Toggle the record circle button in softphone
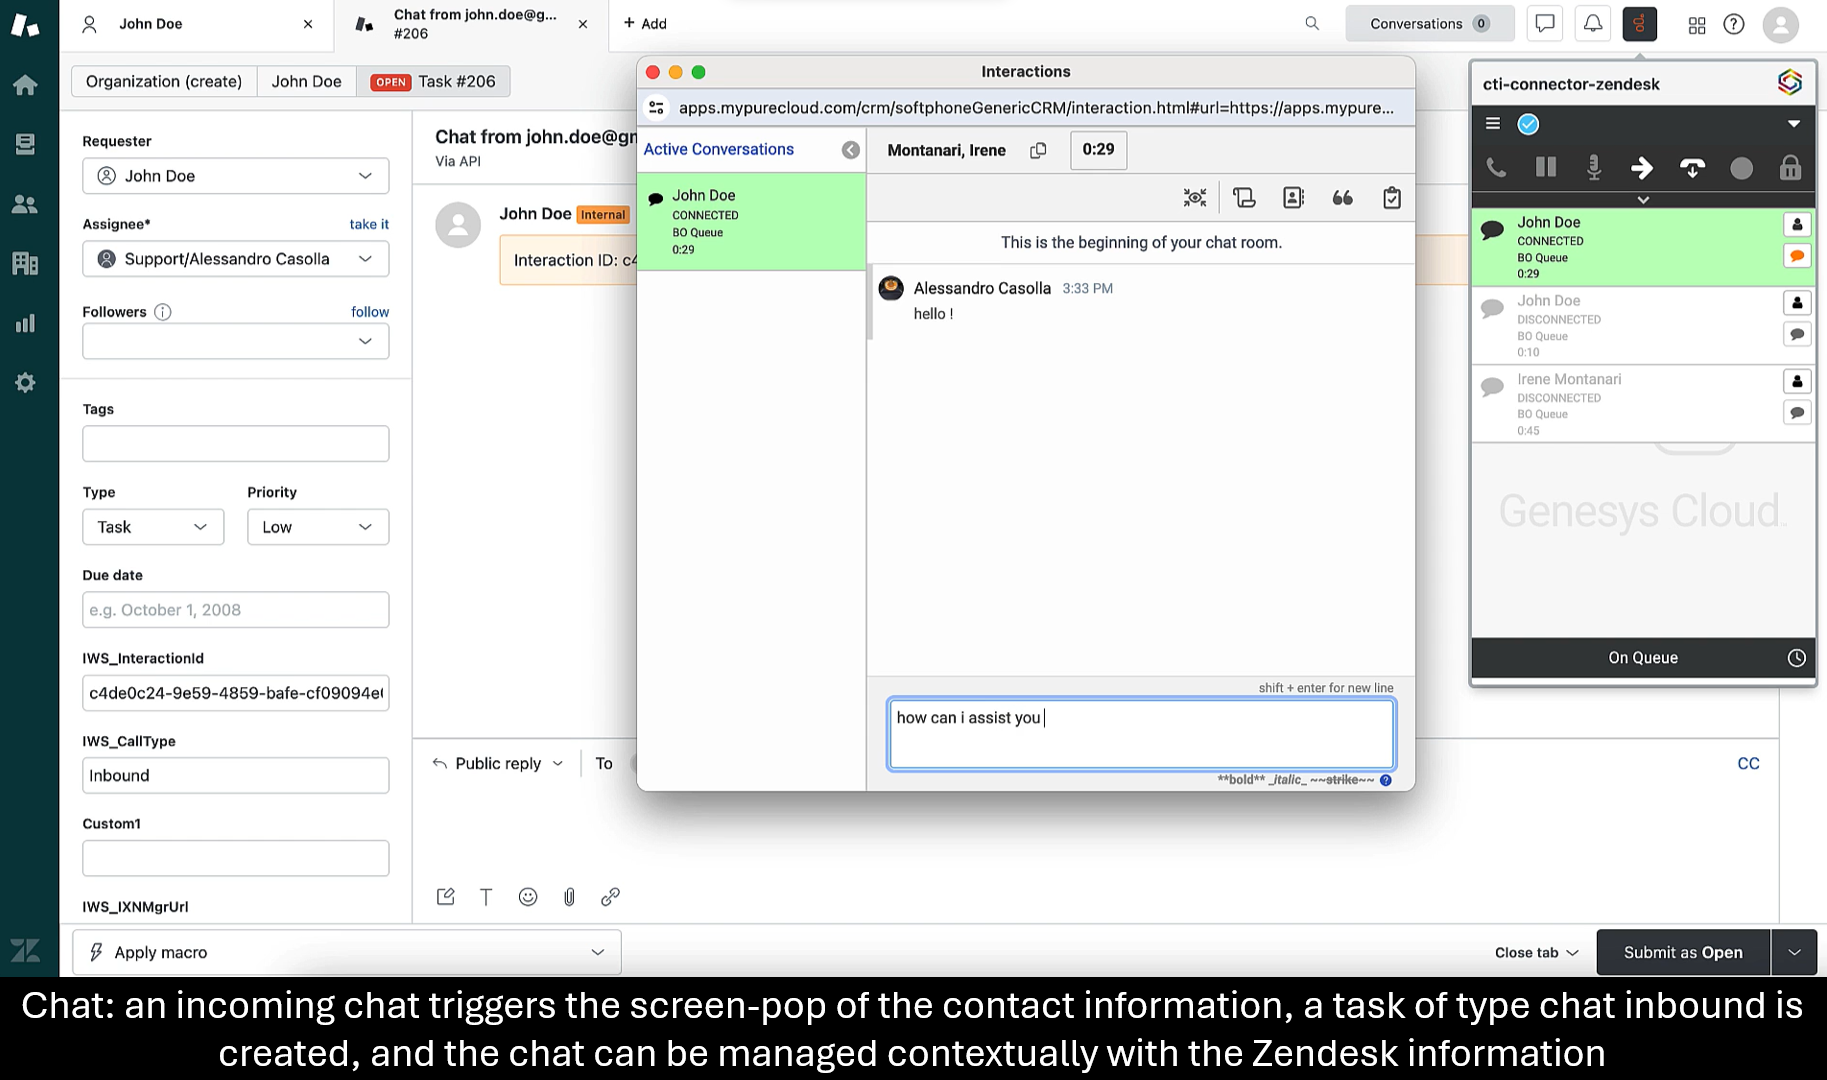This screenshot has height=1080, width=1827. tap(1741, 168)
